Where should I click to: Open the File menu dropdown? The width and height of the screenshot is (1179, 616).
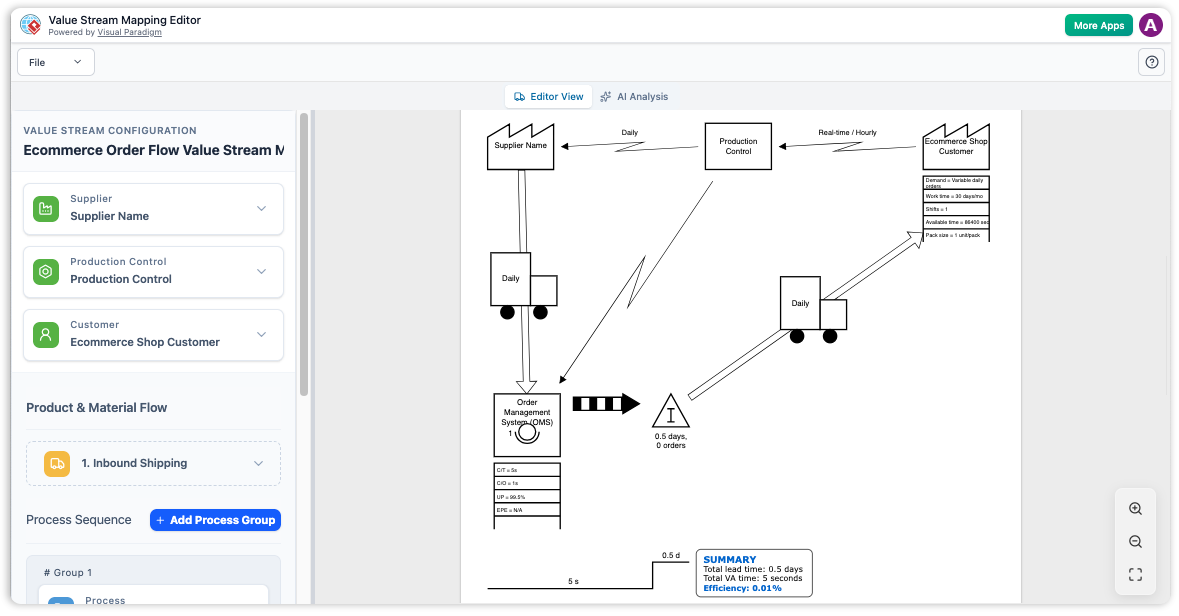(x=55, y=61)
